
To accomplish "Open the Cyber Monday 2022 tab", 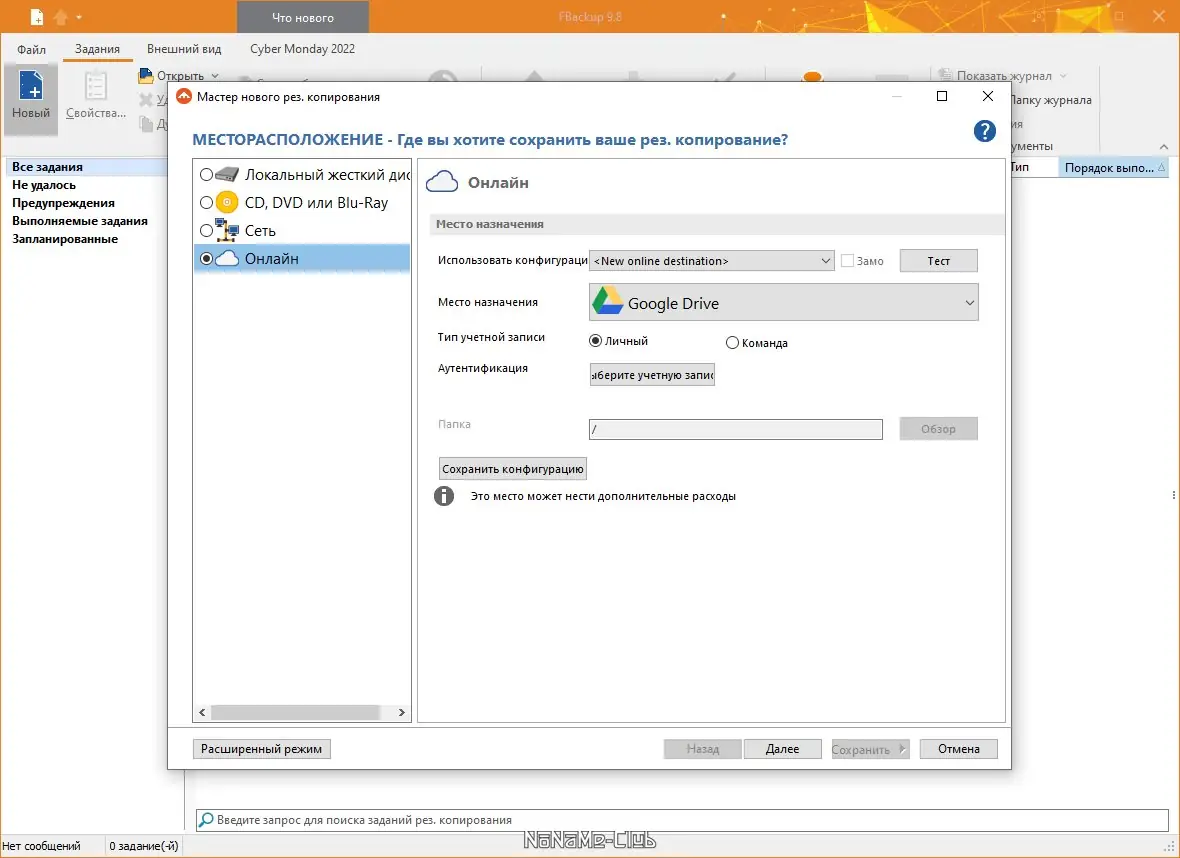I will click(303, 49).
